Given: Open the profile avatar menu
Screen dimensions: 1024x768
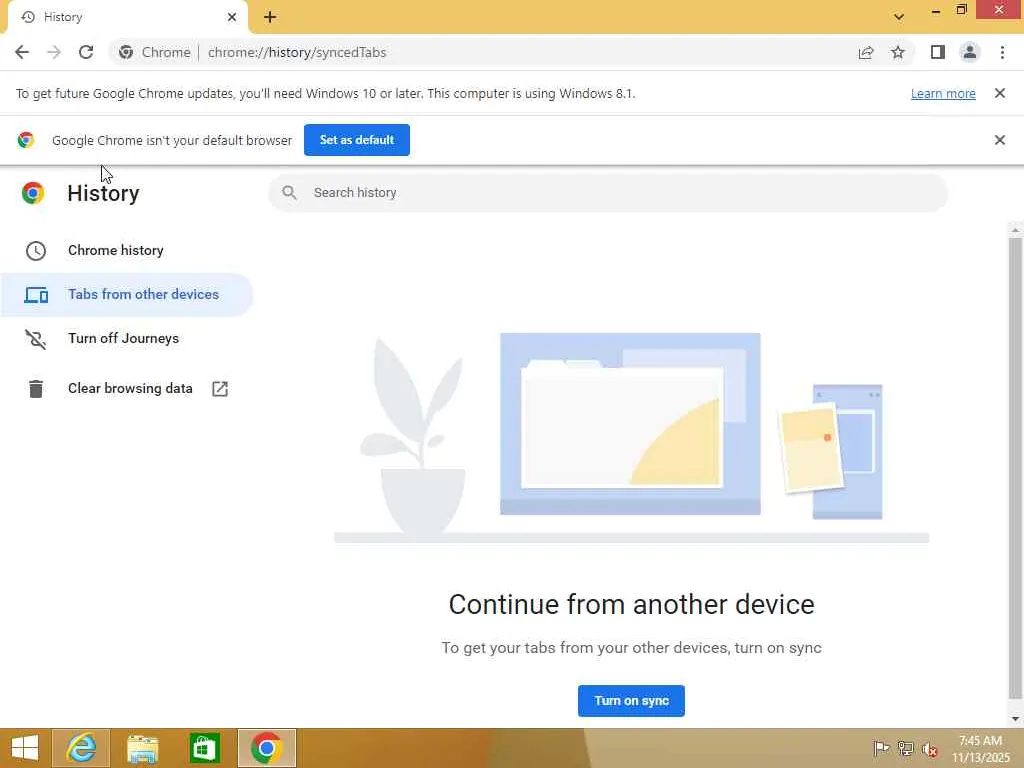Looking at the screenshot, I should tap(970, 52).
